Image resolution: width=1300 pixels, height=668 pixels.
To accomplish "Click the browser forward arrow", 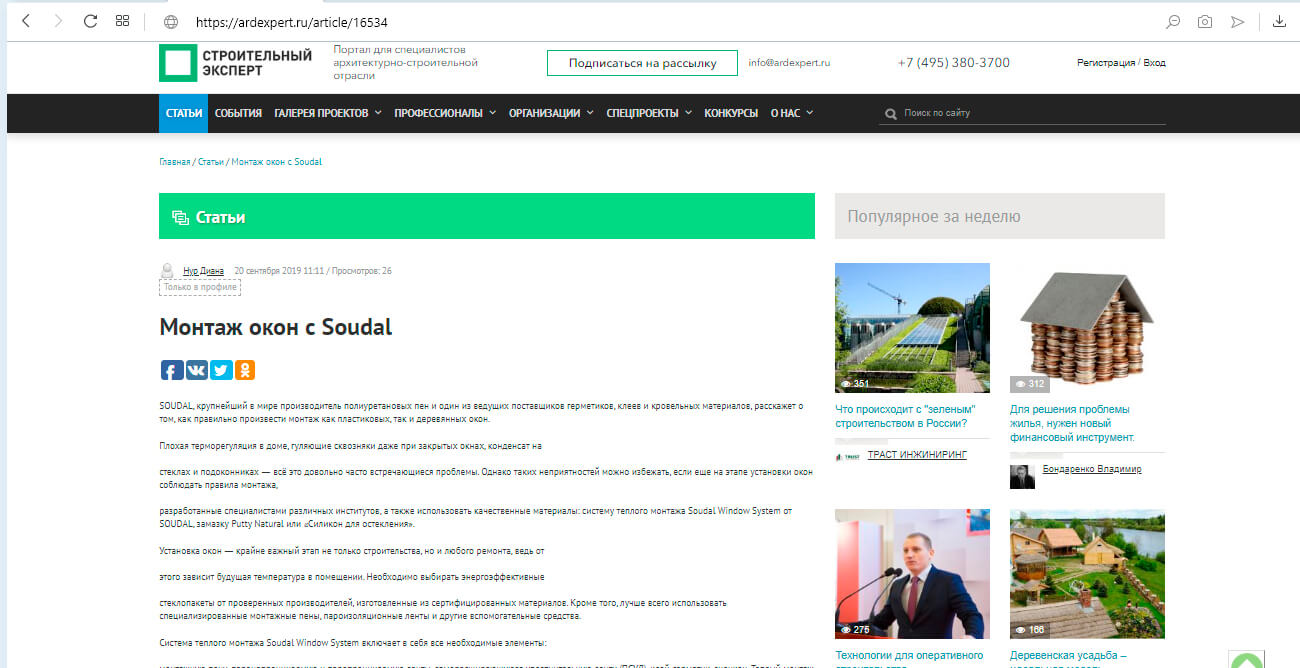I will 58,21.
